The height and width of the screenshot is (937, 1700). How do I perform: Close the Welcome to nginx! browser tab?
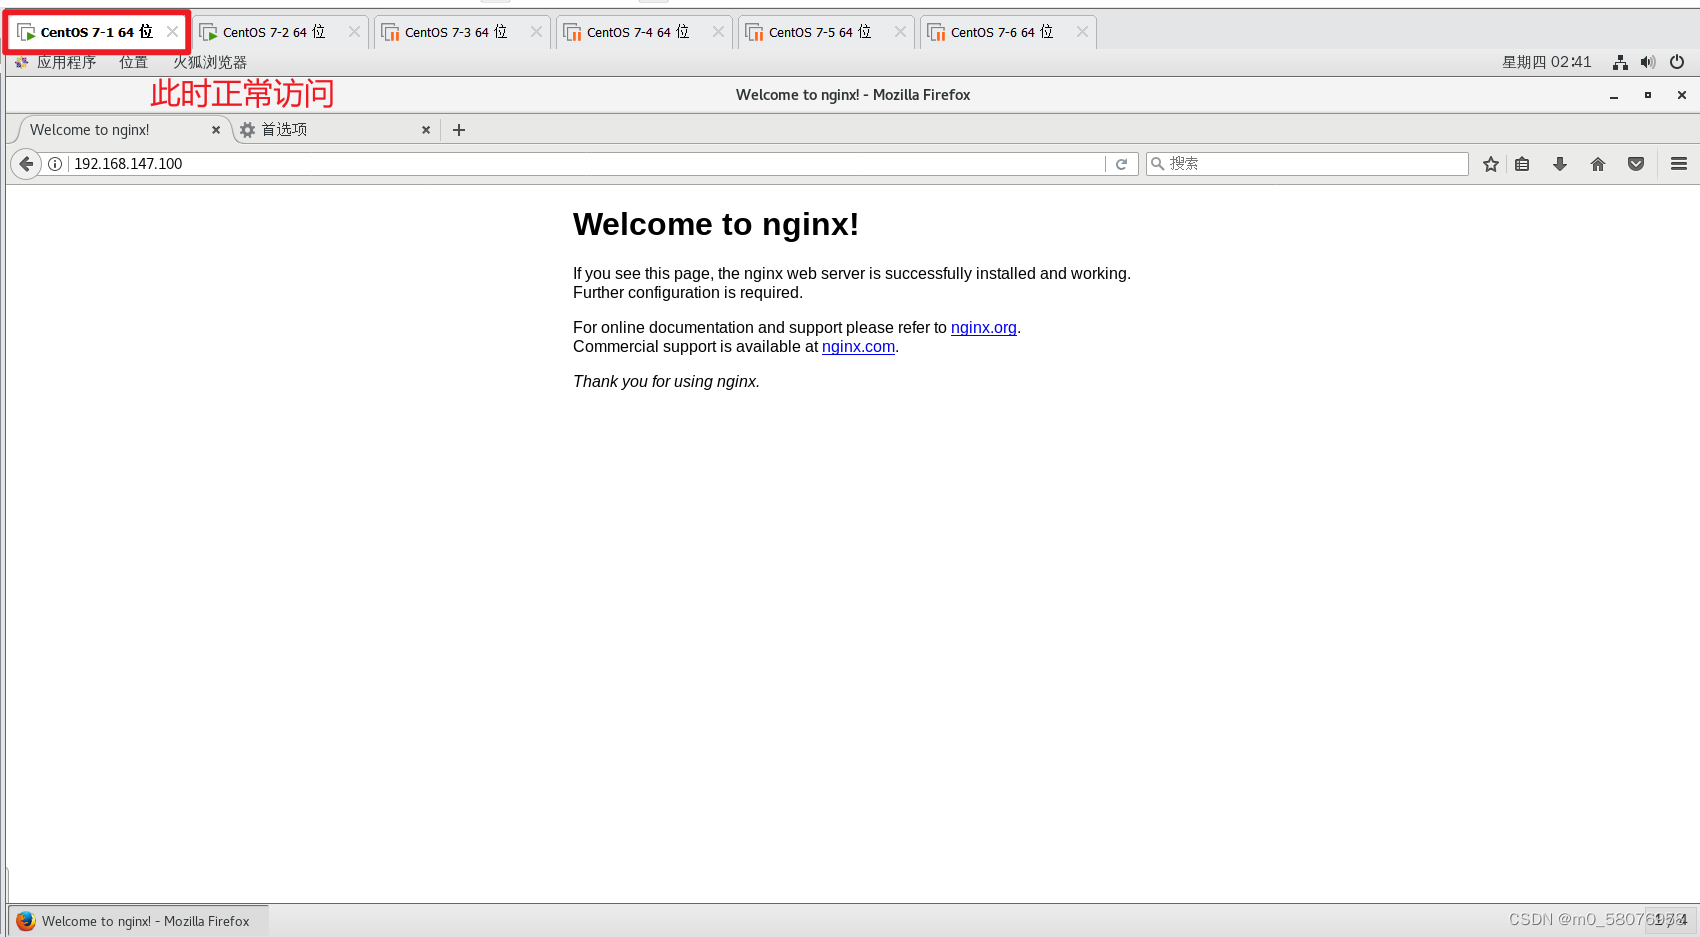(216, 130)
